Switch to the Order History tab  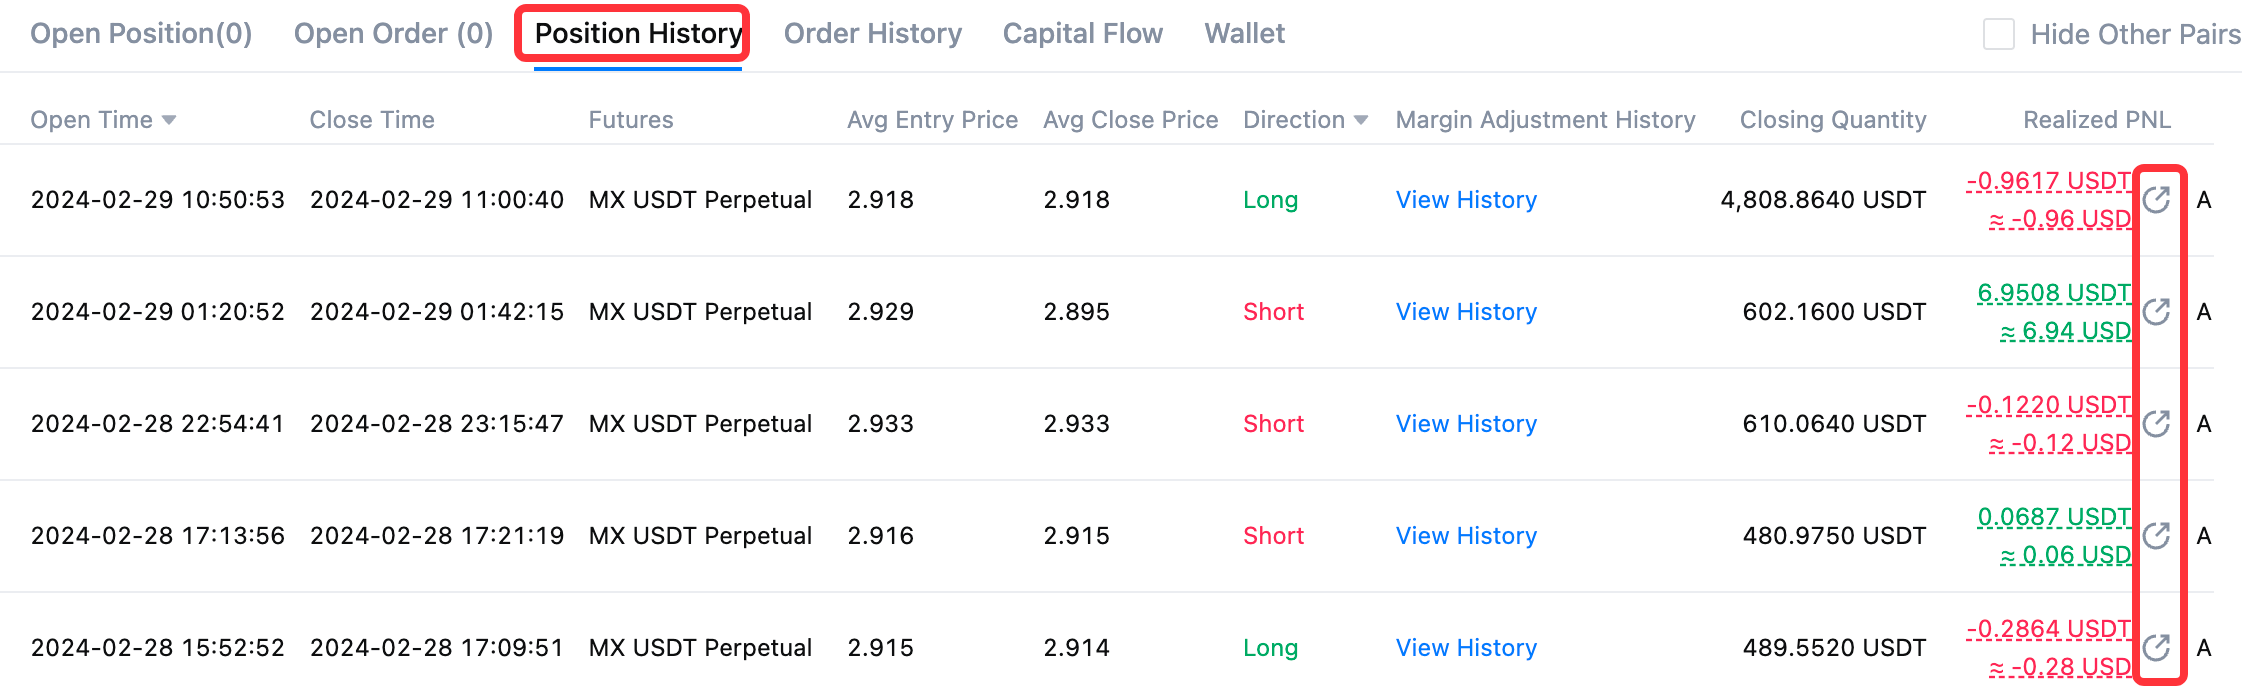(872, 34)
